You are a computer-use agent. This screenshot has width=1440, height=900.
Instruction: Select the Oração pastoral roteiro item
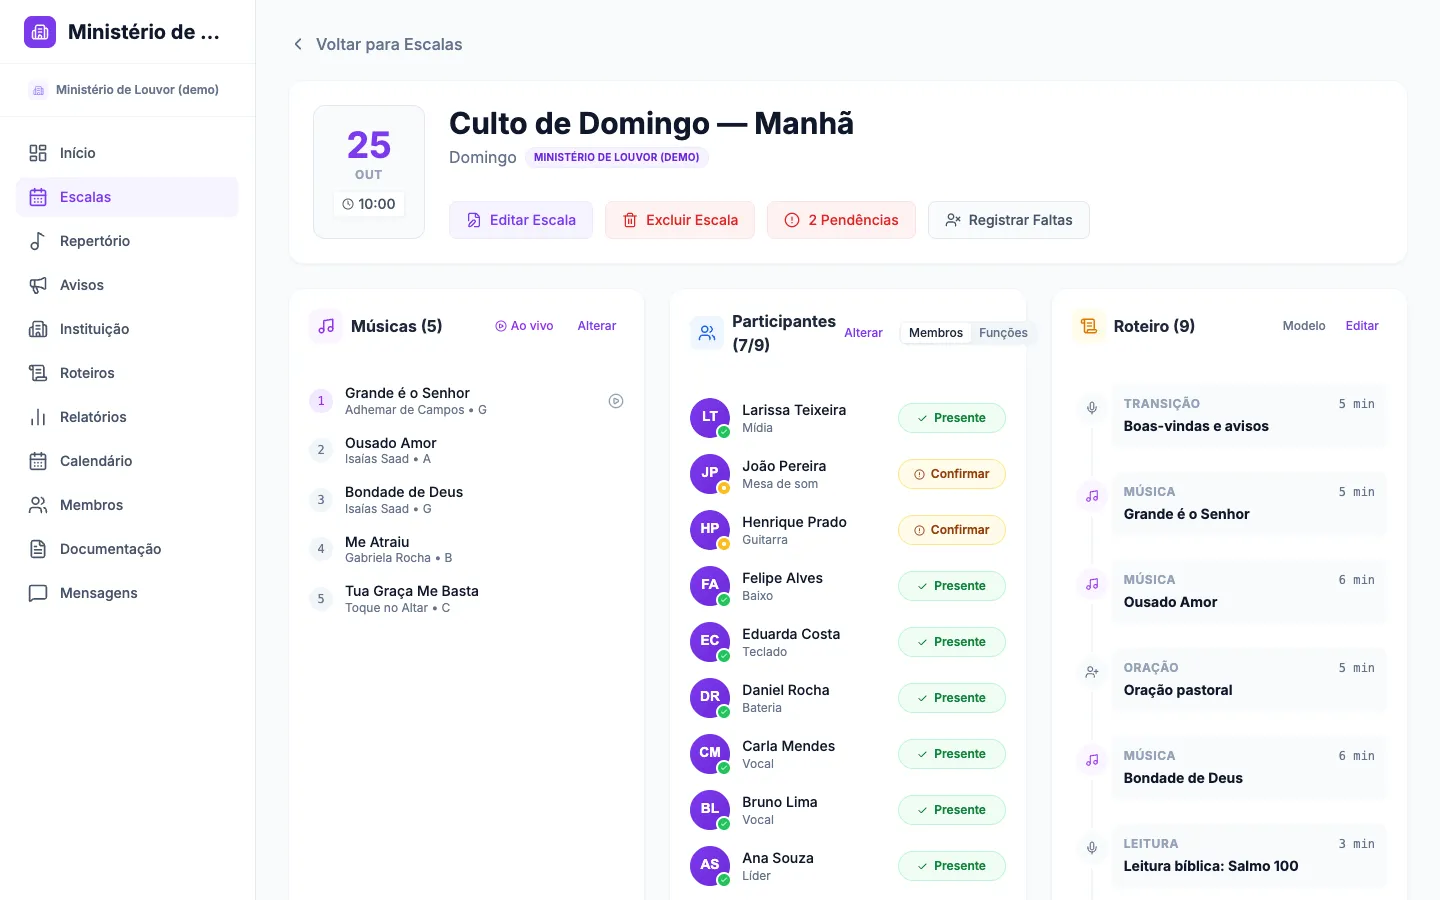[x=1249, y=680]
